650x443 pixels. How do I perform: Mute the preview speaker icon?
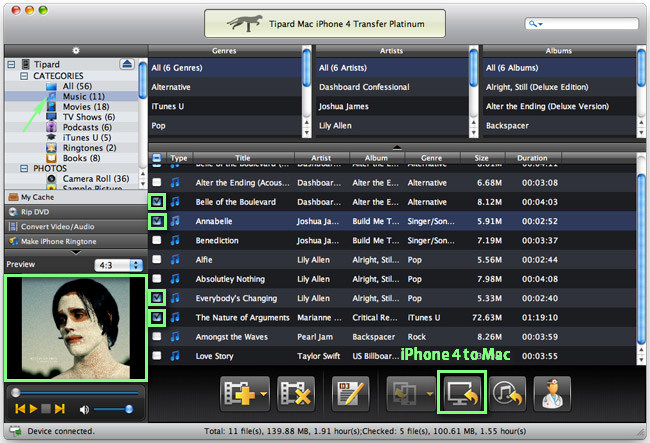pos(84,409)
